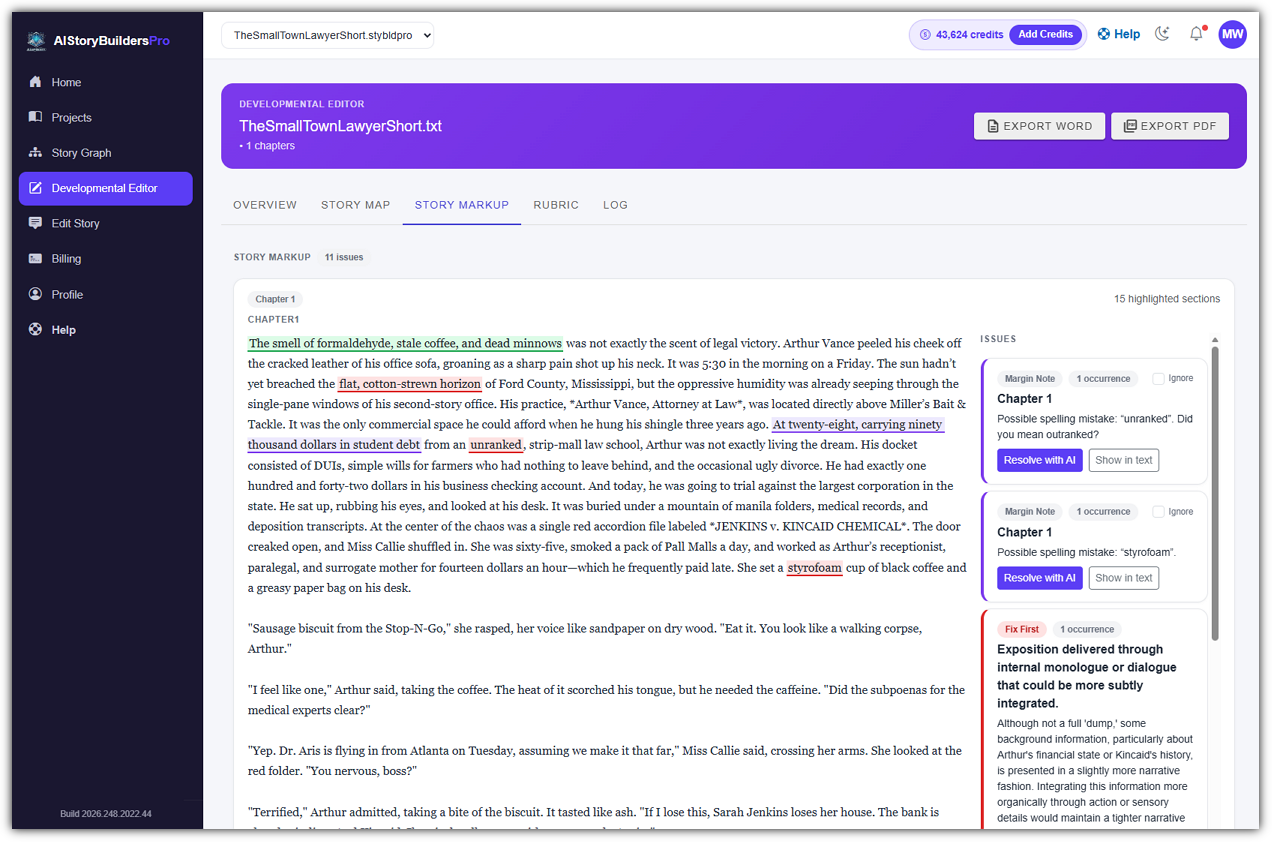Click the Build 2026.248.2022.44 version text
Image resolution: width=1272 pixels, height=842 pixels.
106,814
